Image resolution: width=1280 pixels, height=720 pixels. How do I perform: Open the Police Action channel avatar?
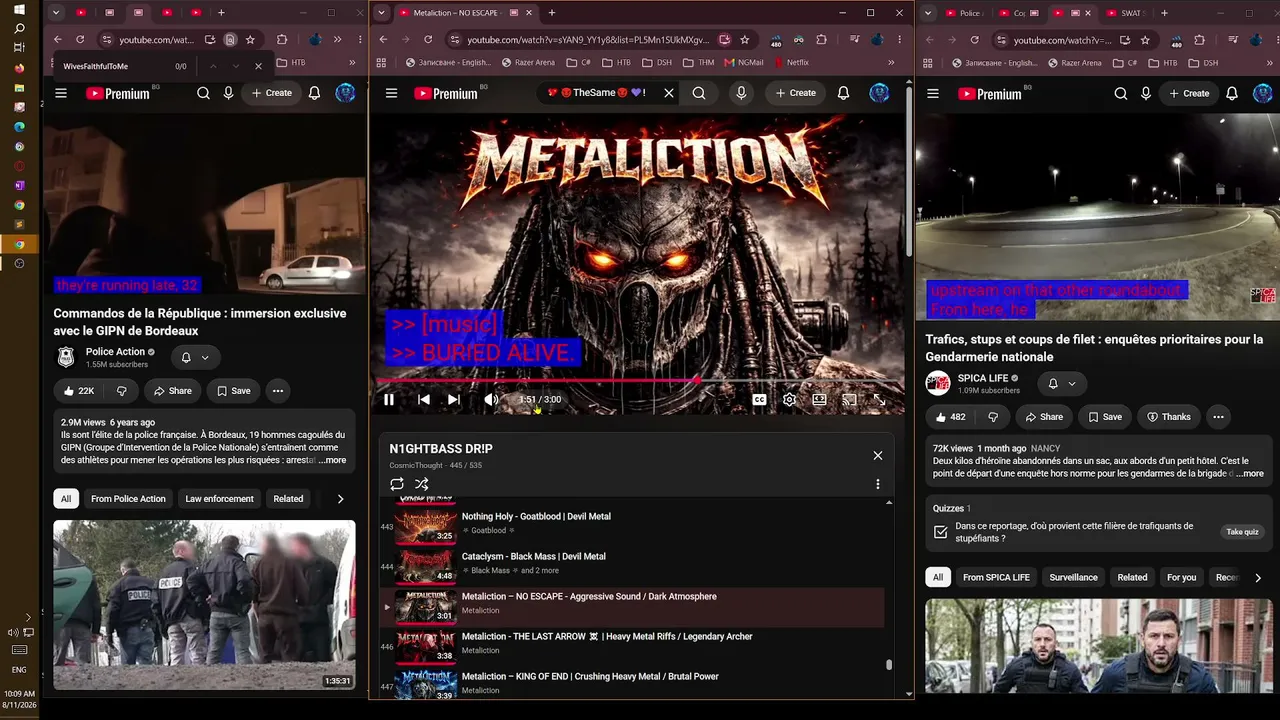66,357
